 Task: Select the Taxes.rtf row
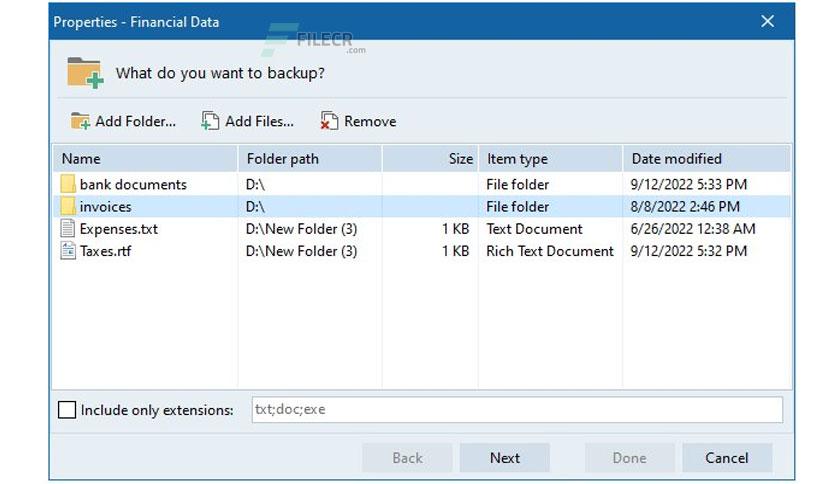coord(421,251)
